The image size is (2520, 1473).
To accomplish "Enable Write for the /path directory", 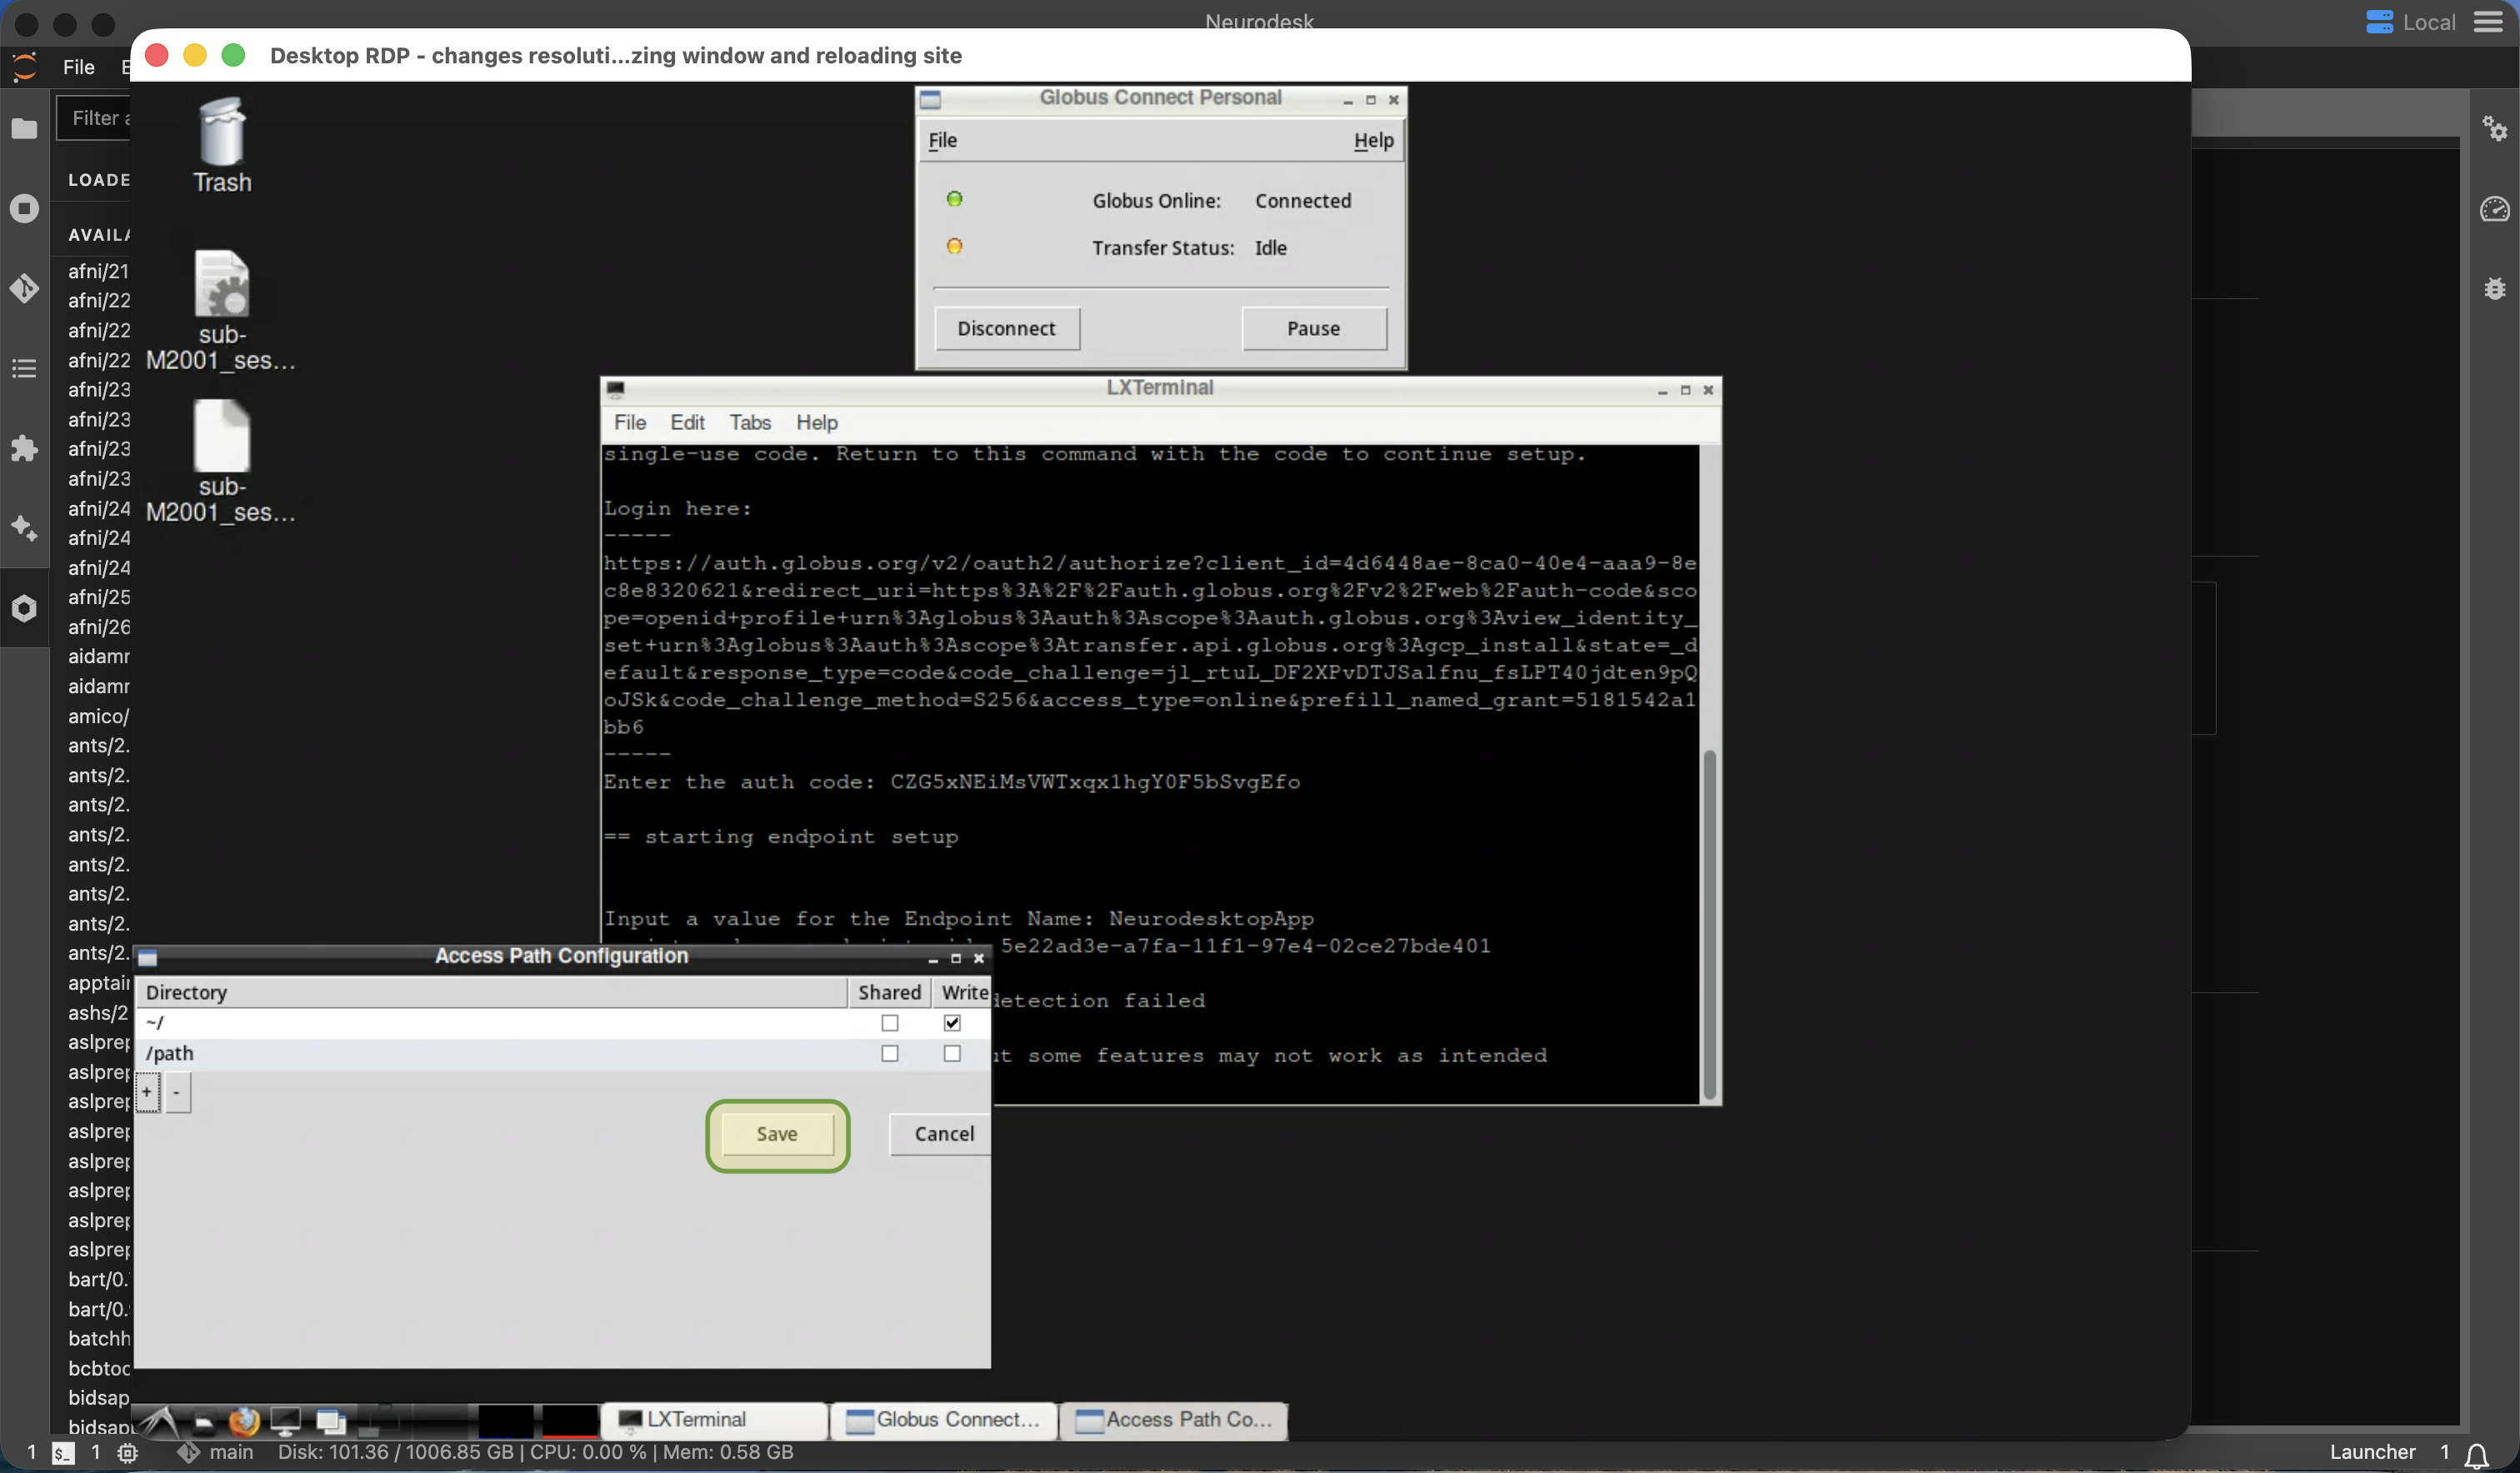I will (951, 1053).
